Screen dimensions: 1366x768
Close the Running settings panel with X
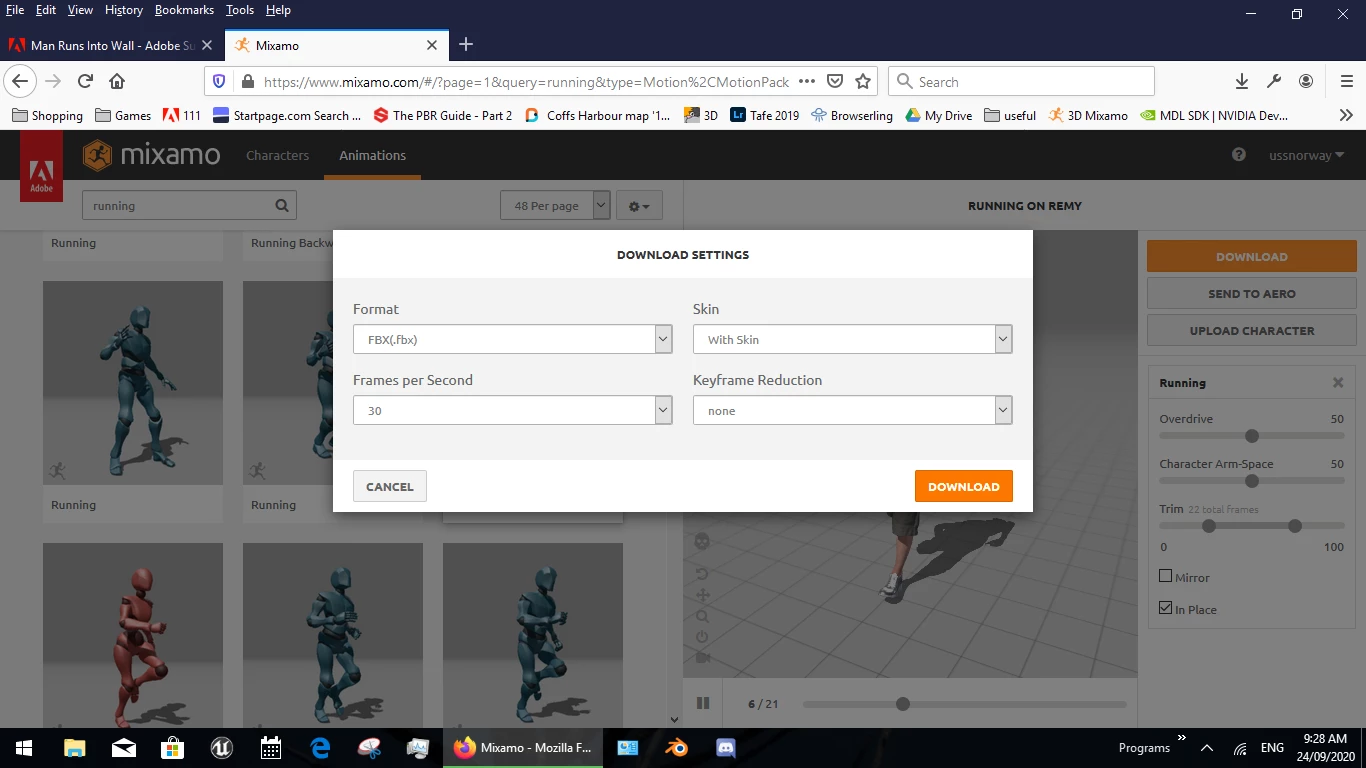[x=1338, y=383]
